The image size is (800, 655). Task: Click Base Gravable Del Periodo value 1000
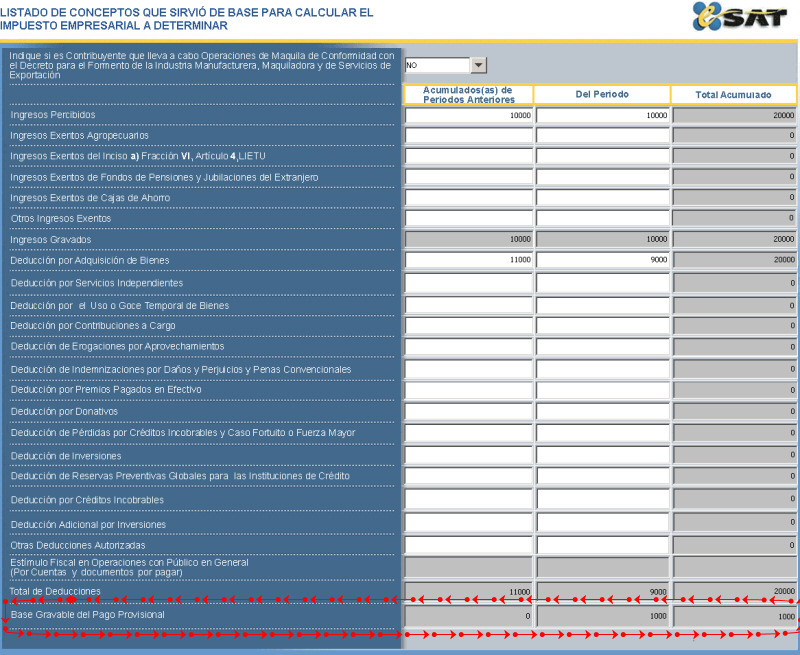click(603, 616)
